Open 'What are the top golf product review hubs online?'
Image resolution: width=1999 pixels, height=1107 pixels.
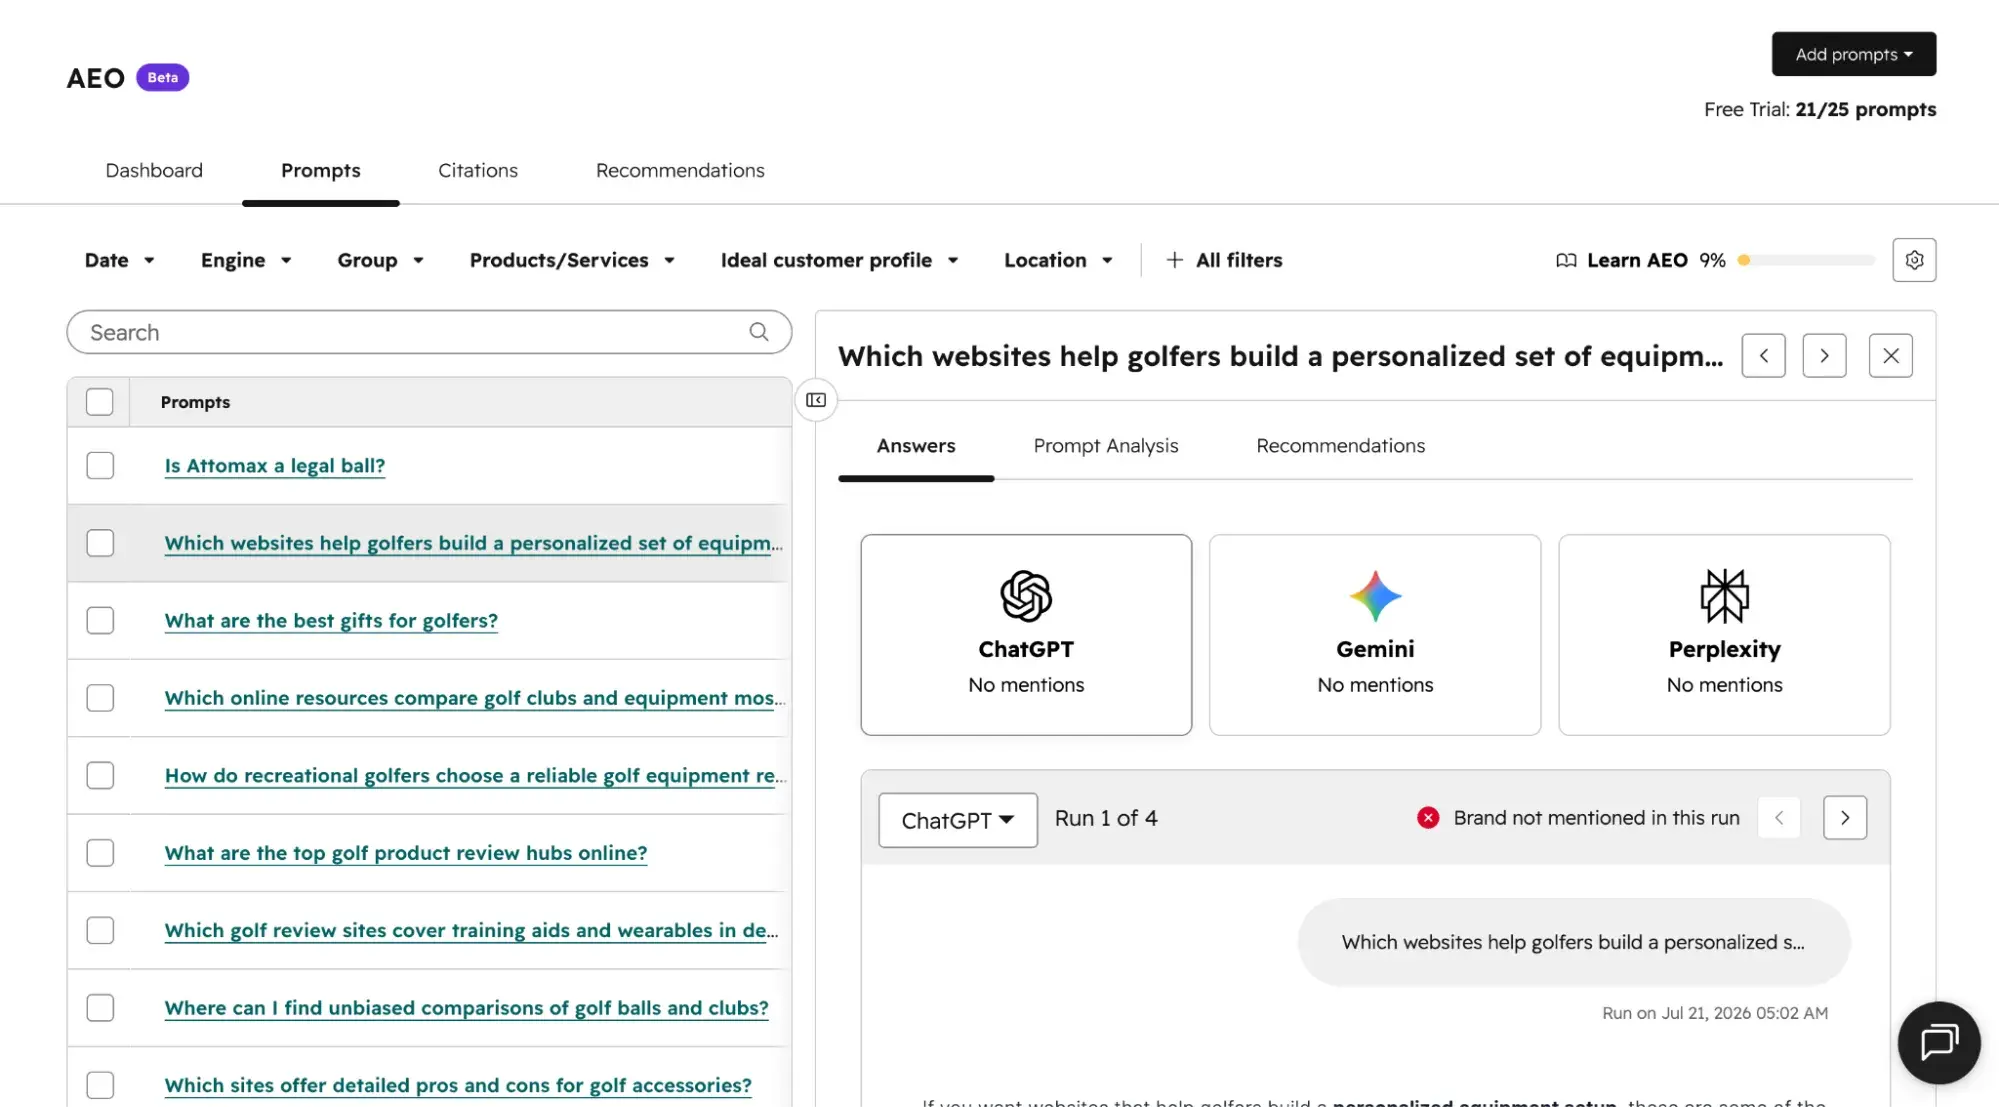pyautogui.click(x=406, y=853)
